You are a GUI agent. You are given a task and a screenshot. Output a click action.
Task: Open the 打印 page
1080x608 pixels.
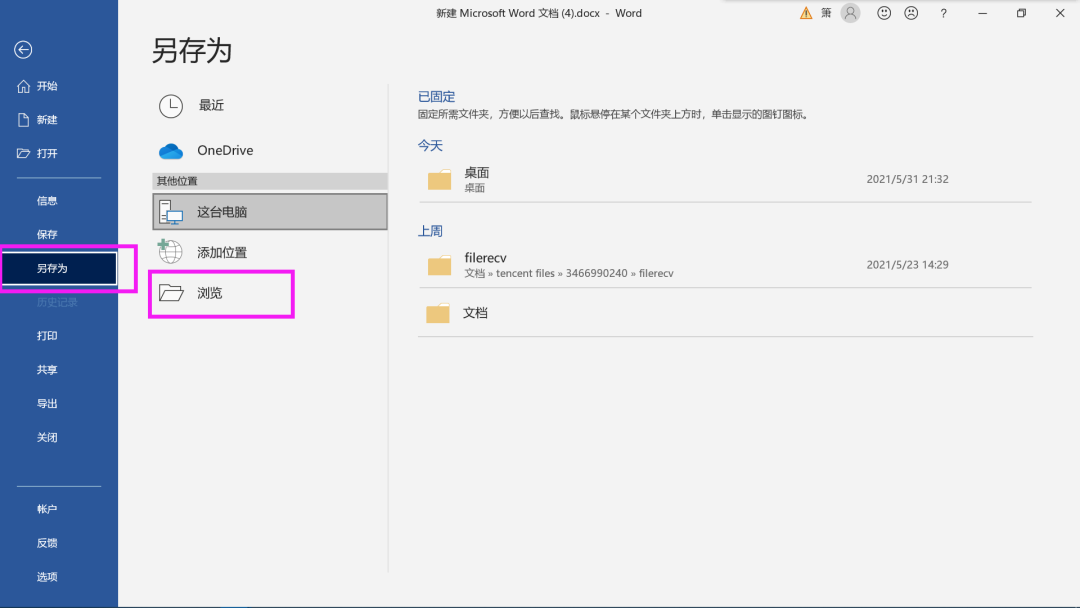pyautogui.click(x=47, y=336)
